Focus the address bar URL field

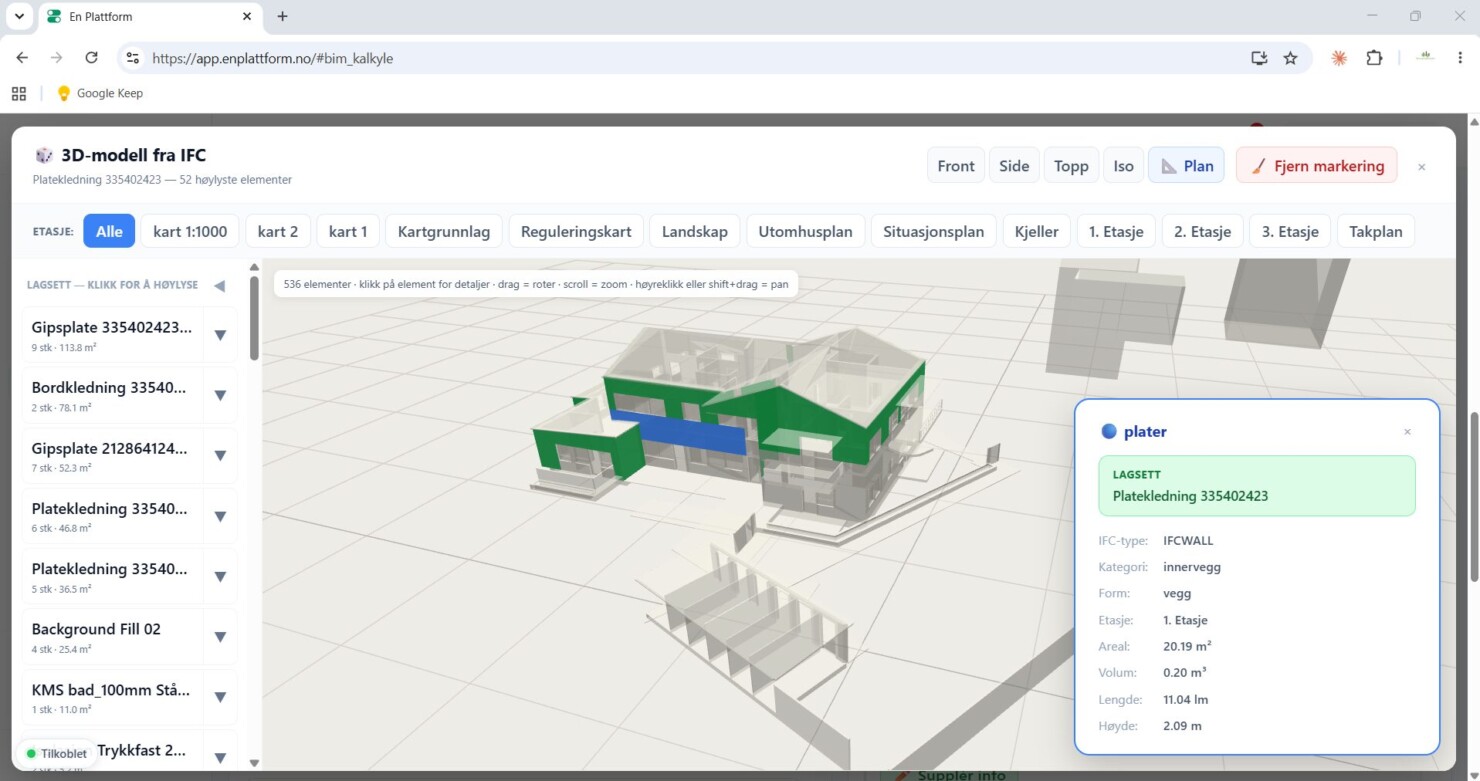pos(690,58)
